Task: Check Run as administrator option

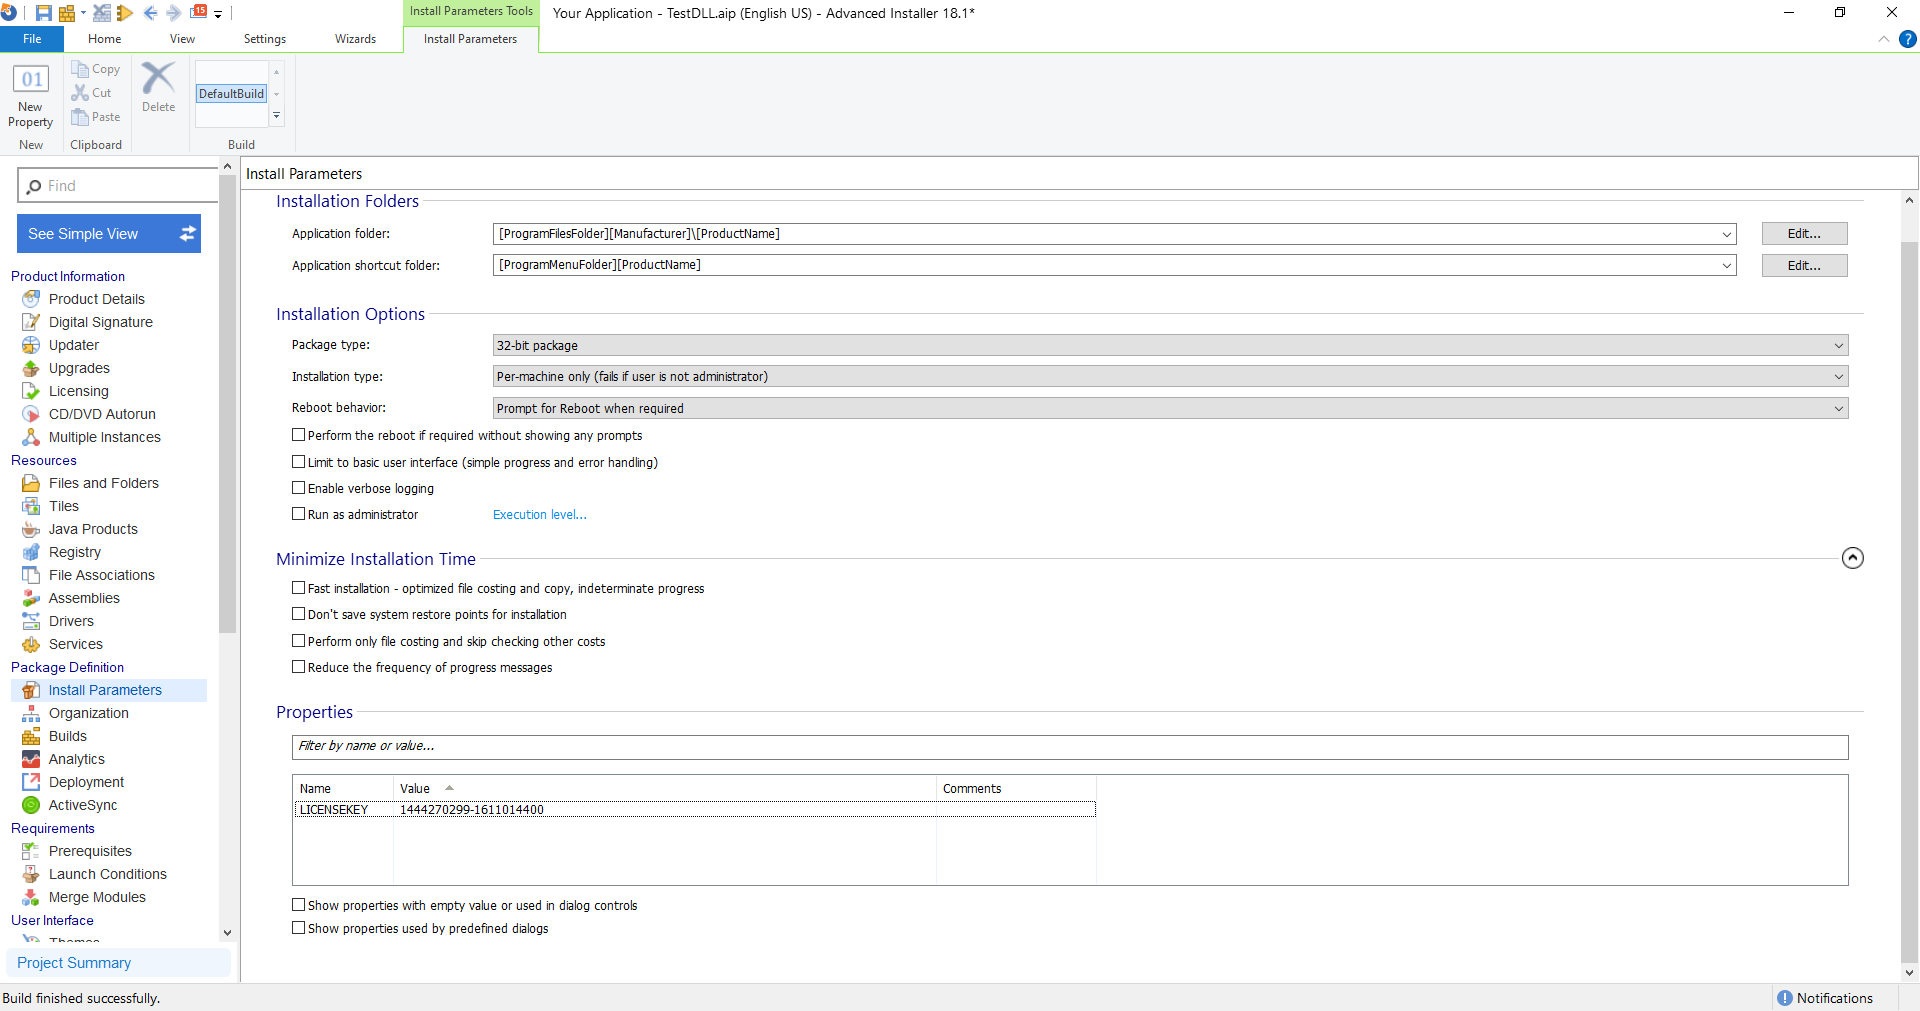Action: point(298,514)
